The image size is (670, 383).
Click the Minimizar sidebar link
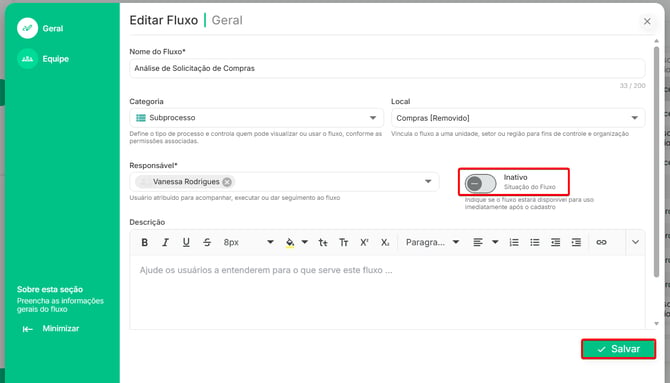click(61, 329)
